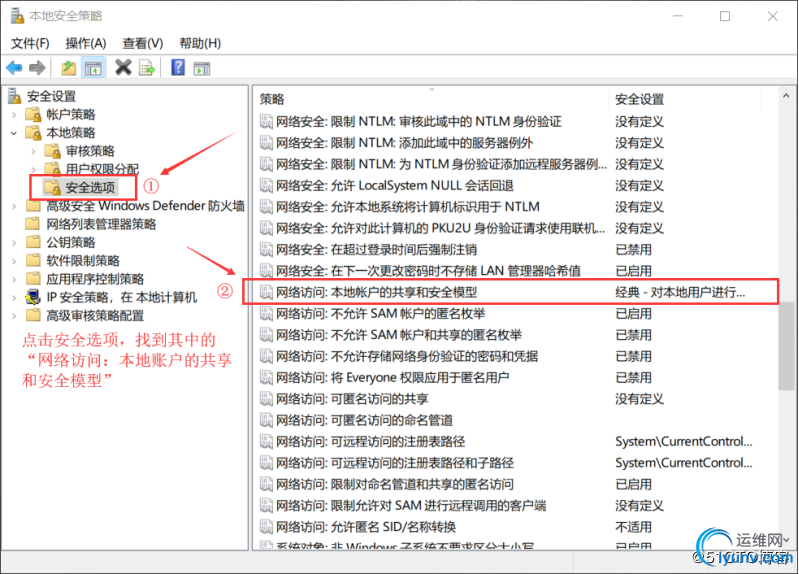799x574 pixels.
Task: Click the policy icon beside 网络访问: 可匿名访问的共享
Action: (266, 399)
